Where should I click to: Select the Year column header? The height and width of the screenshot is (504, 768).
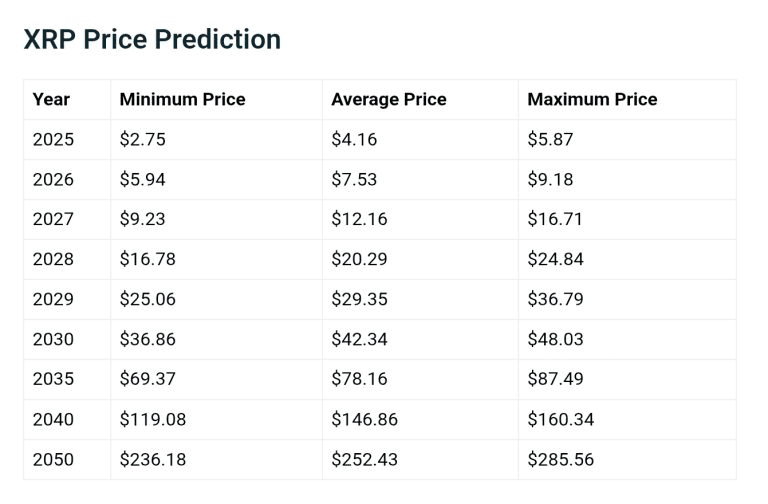coord(51,99)
